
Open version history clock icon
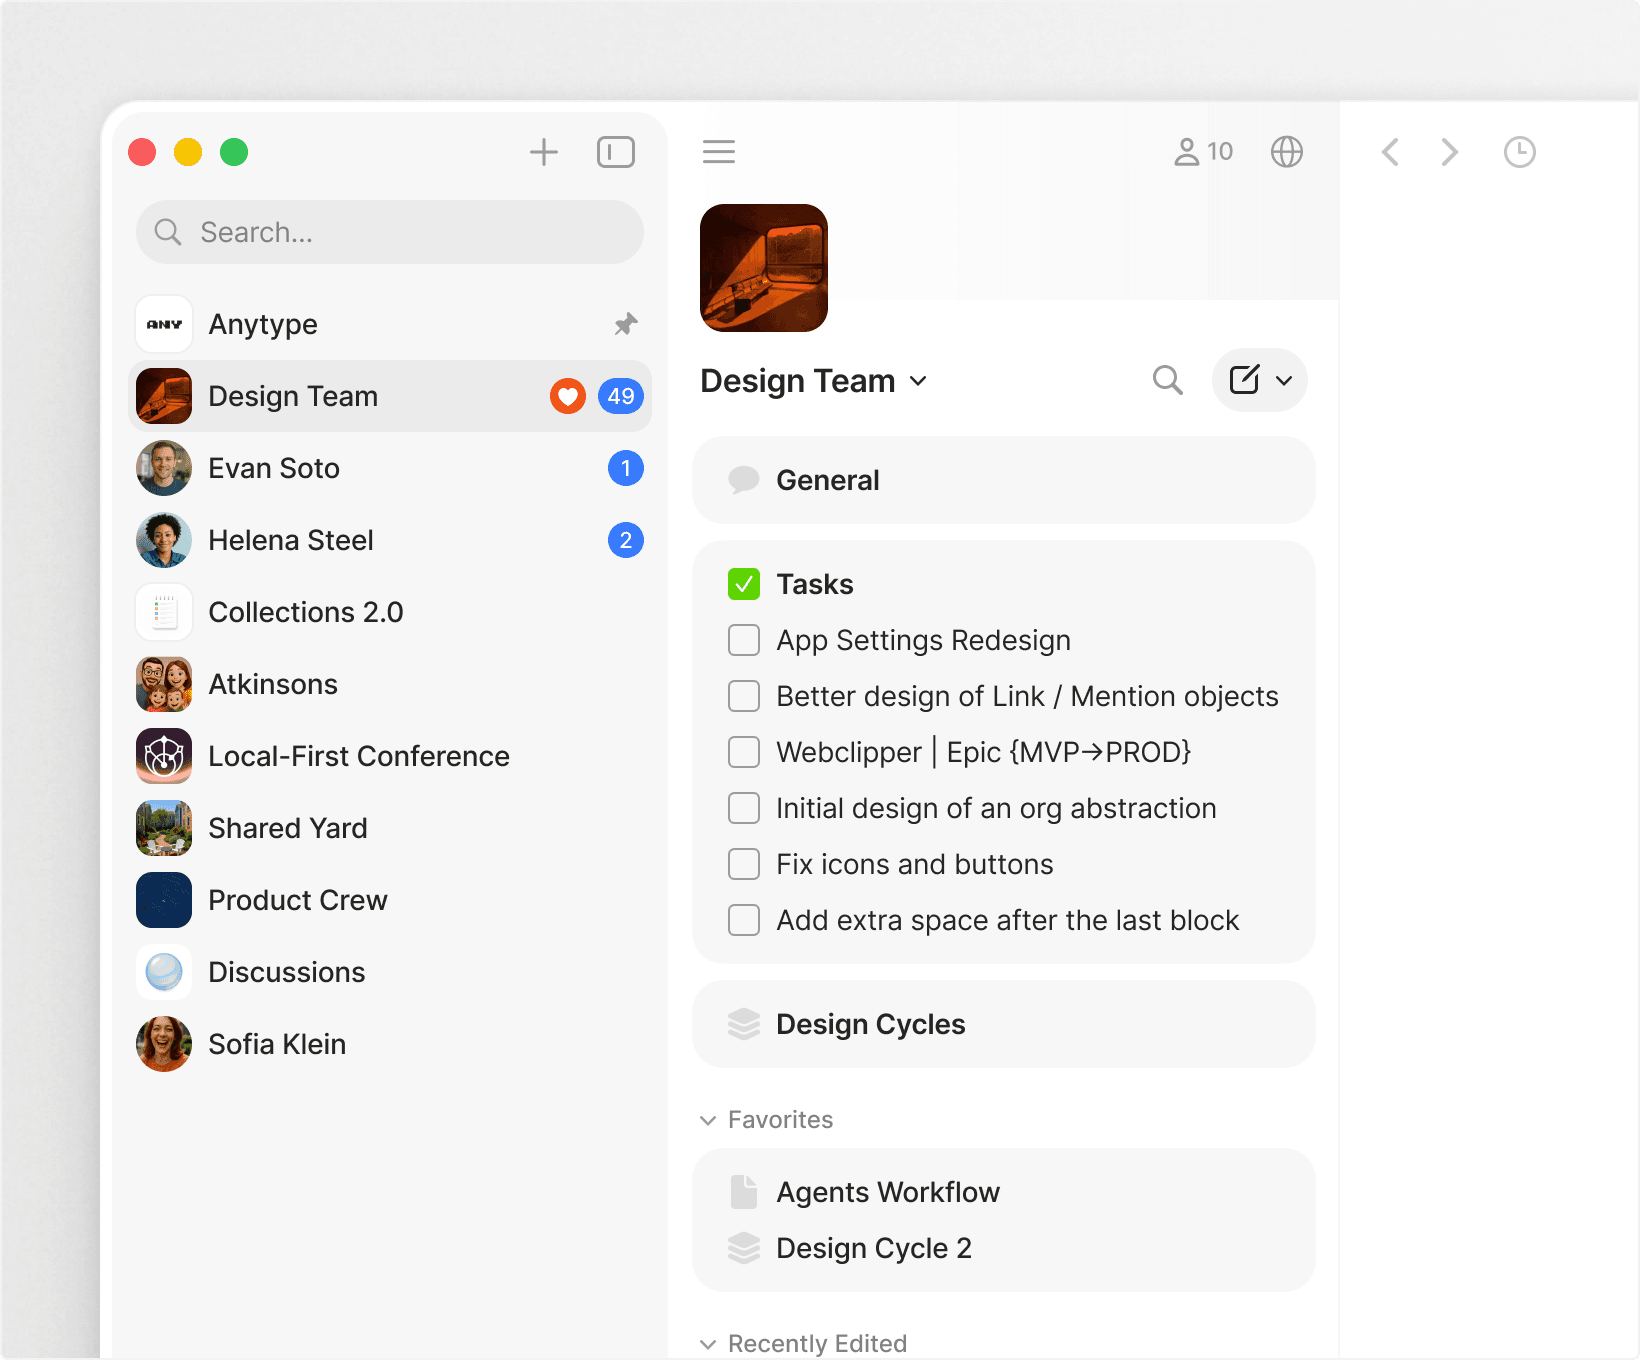[1520, 152]
